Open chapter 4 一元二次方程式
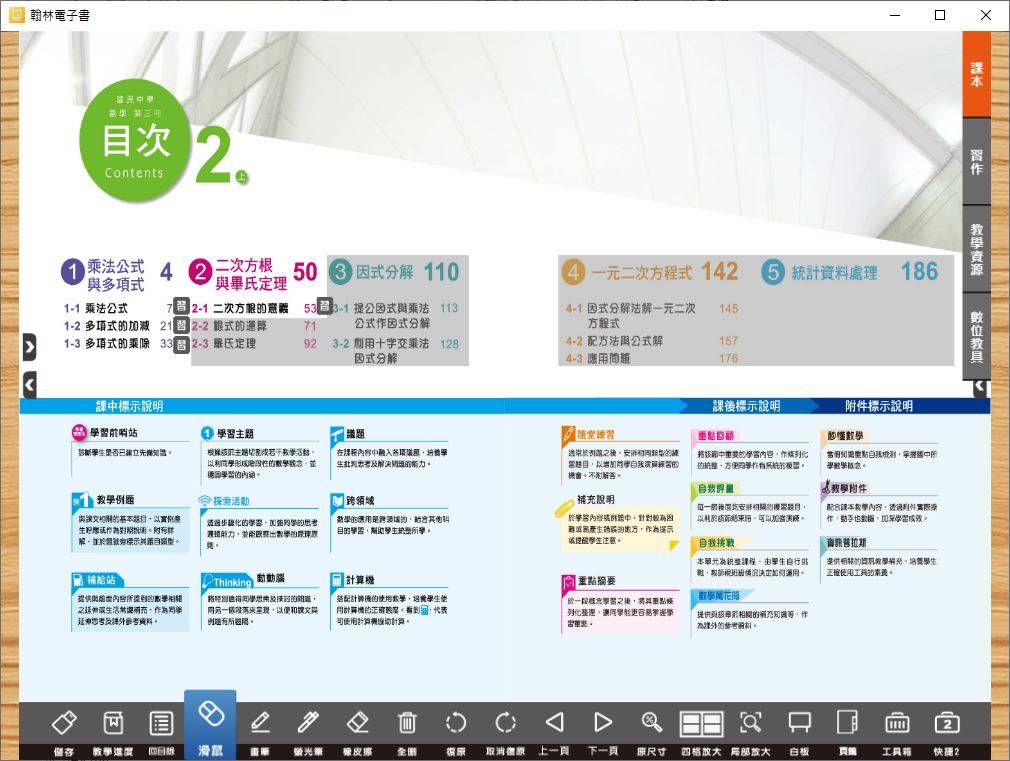 tap(649, 271)
